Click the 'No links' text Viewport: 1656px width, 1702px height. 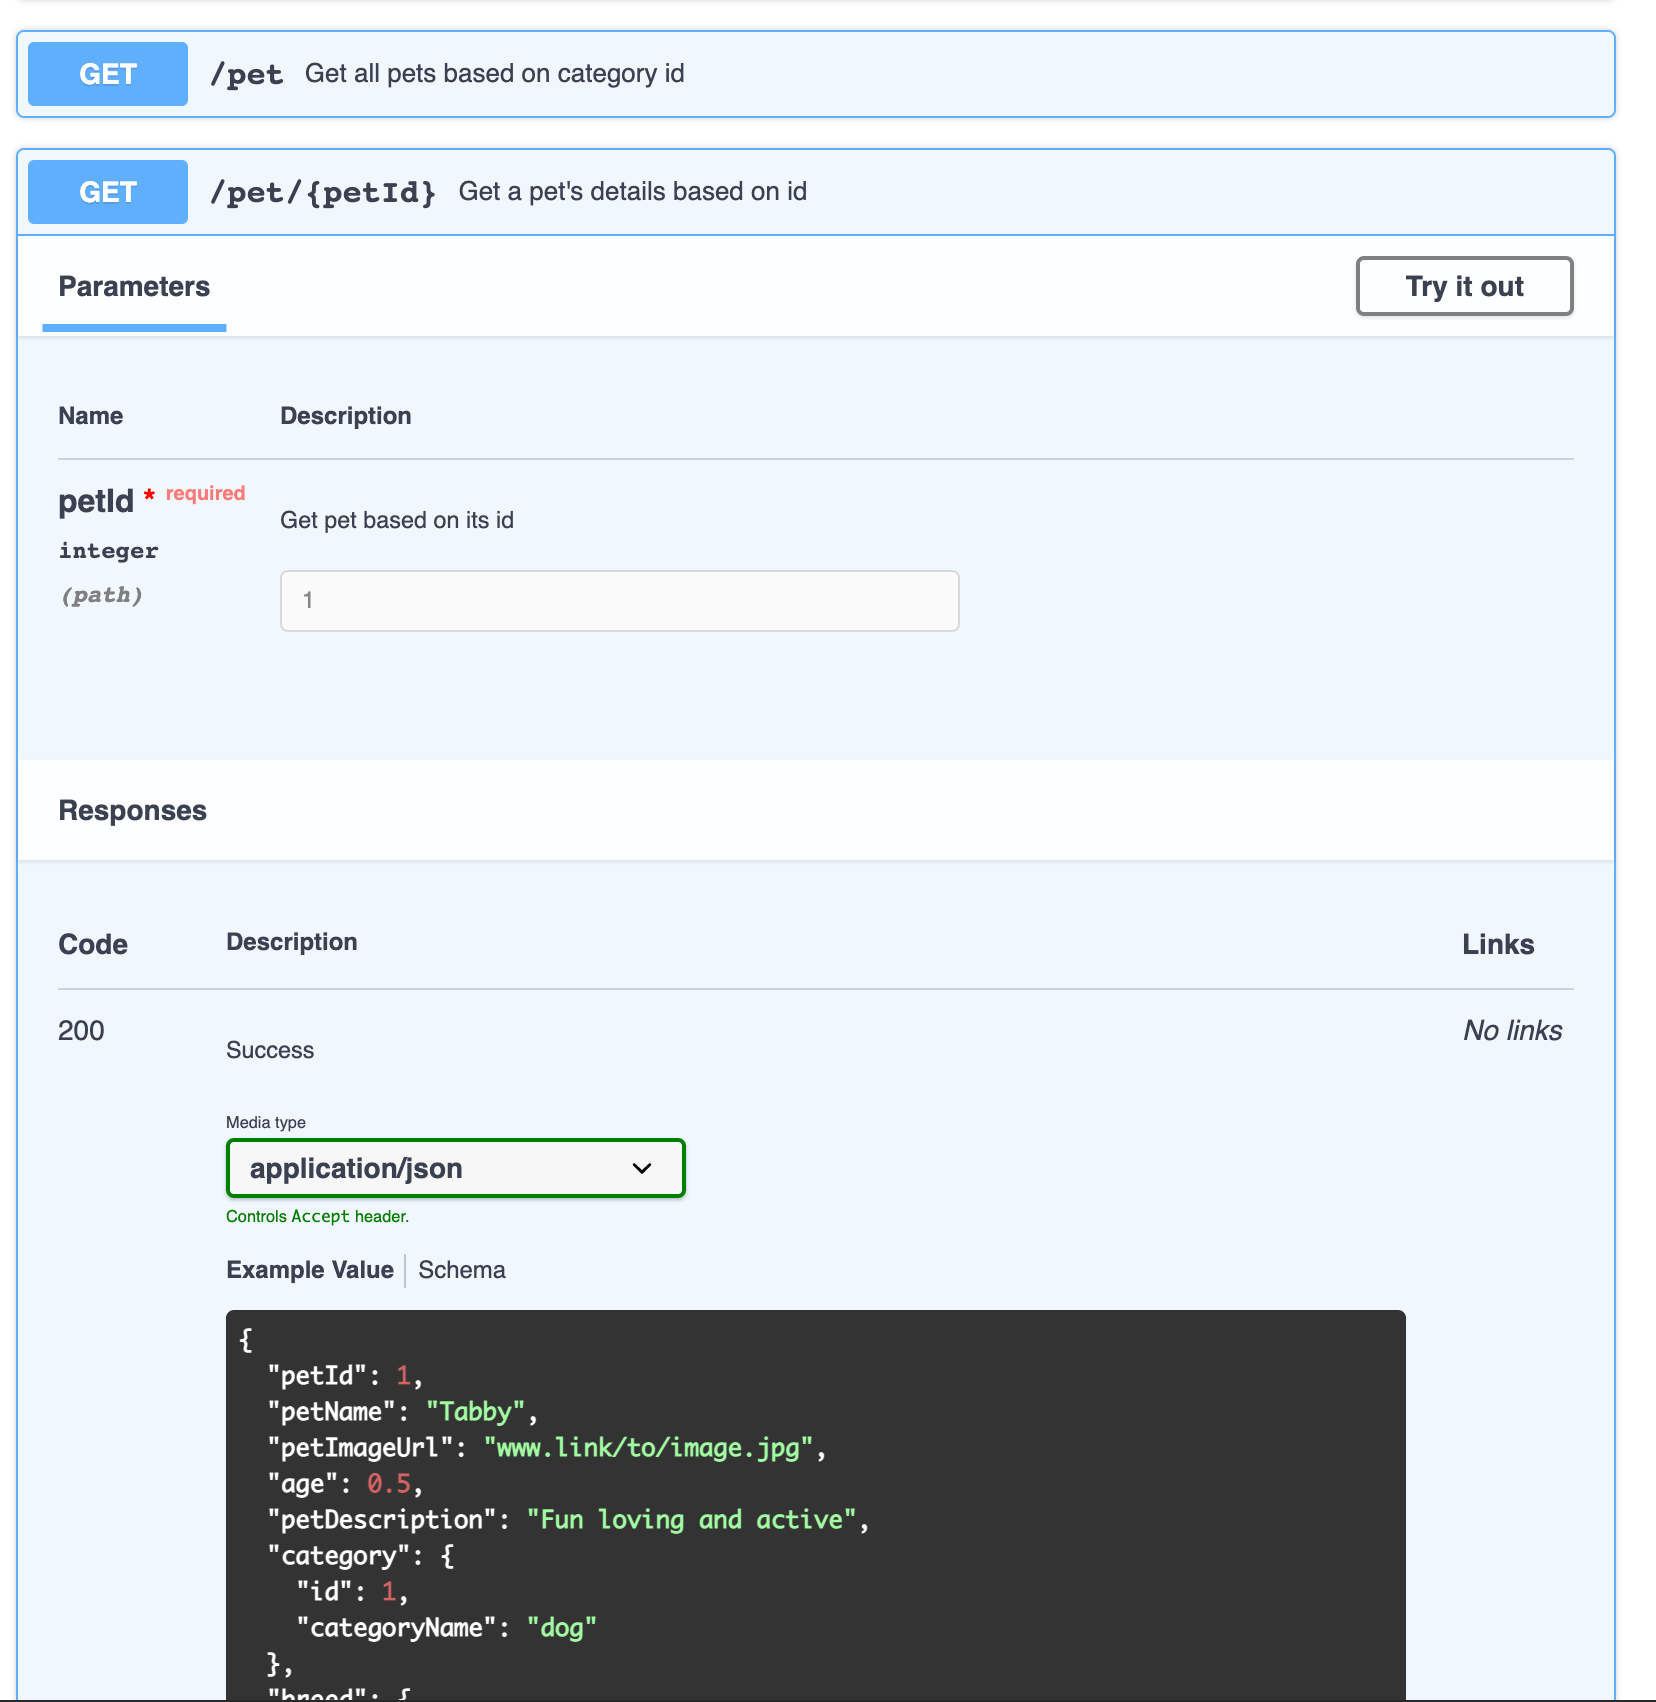[x=1511, y=1031]
